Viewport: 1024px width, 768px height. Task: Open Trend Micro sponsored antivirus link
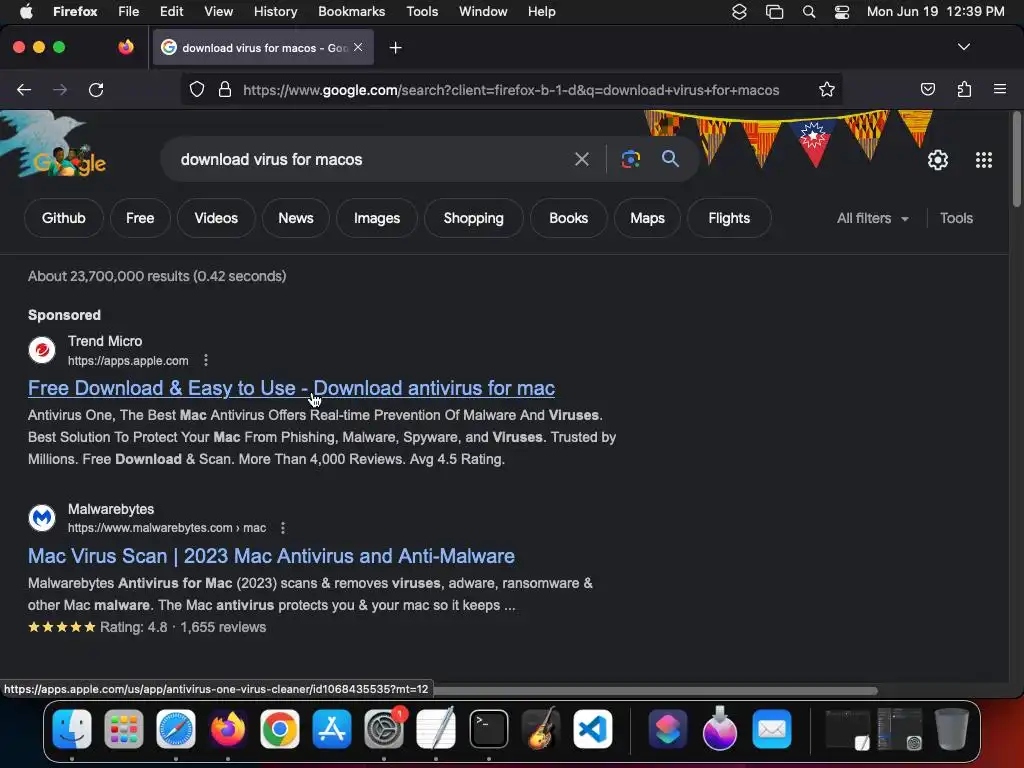[291, 388]
